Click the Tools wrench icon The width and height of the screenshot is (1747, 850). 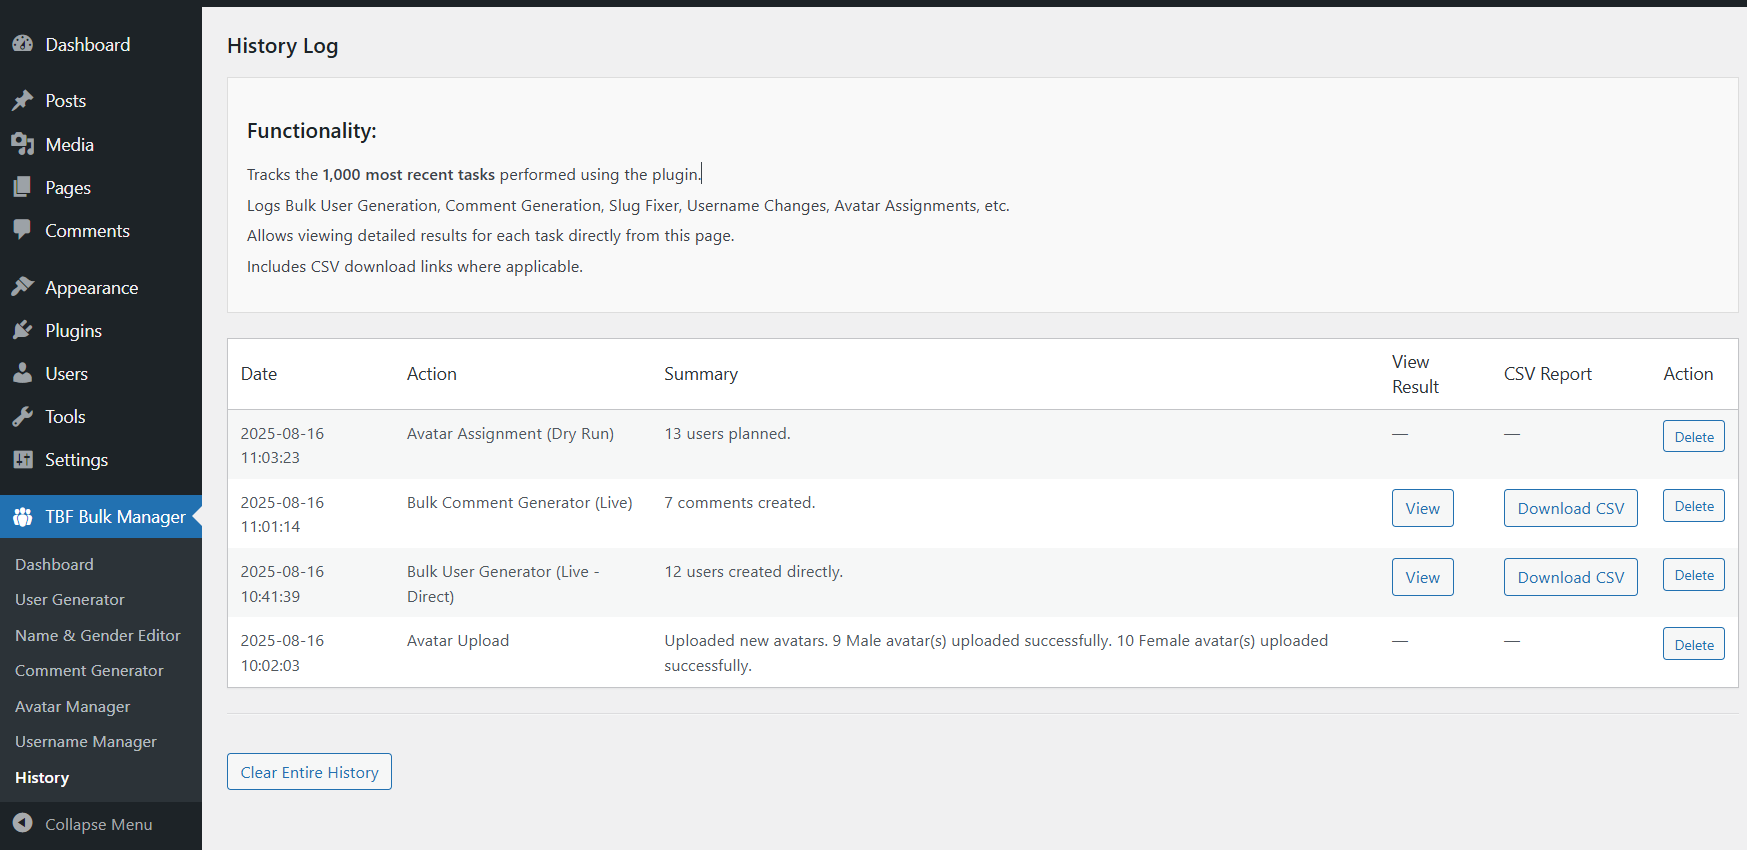pos(22,417)
